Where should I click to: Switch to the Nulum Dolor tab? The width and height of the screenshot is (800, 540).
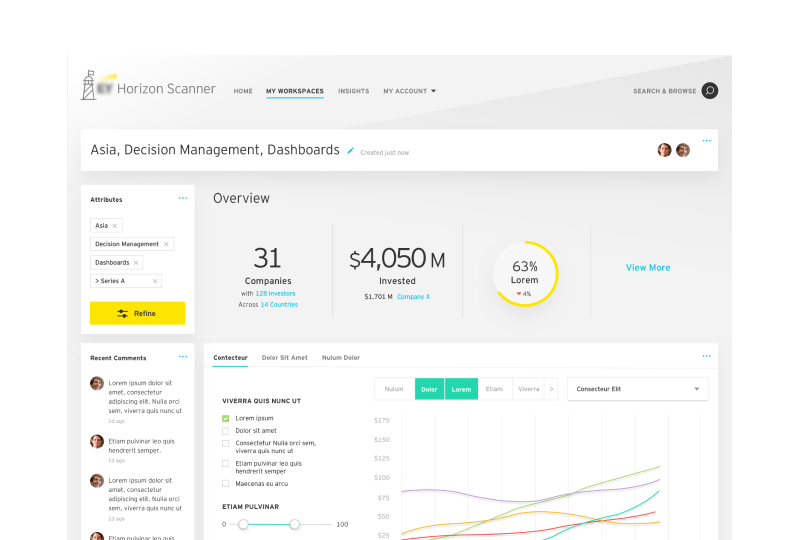341,358
